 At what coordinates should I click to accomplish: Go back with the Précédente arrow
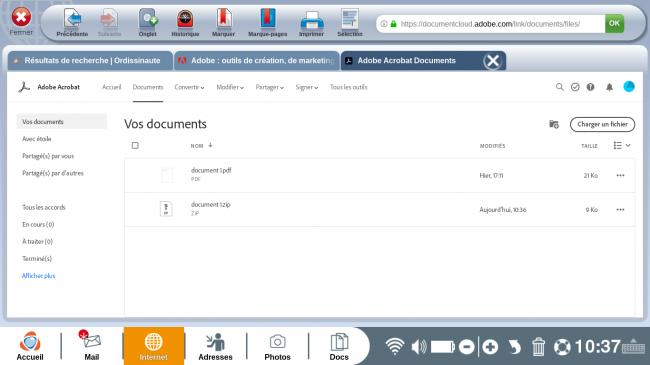click(72, 22)
